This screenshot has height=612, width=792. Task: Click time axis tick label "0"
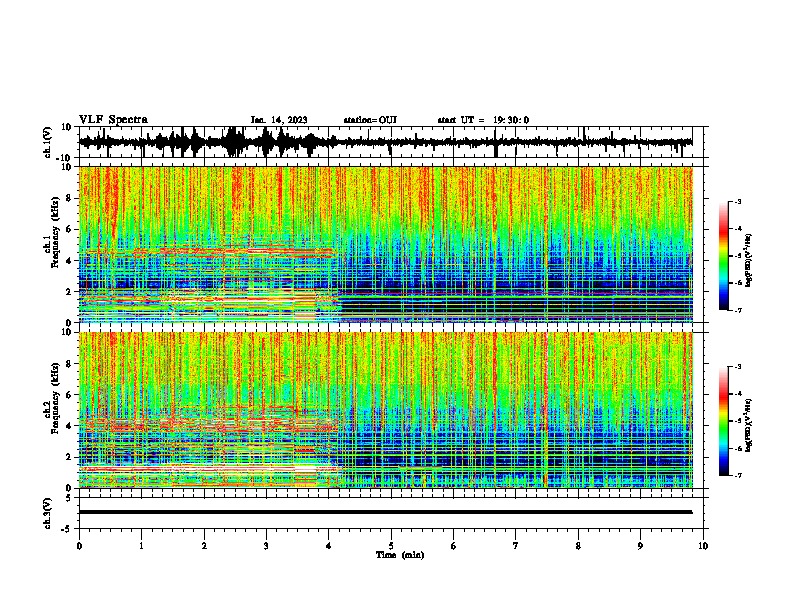click(79, 546)
